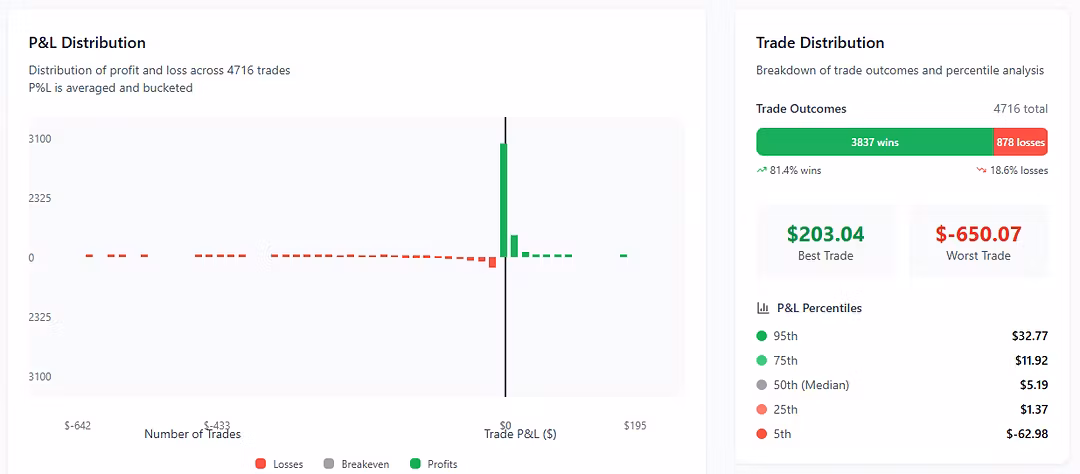Click the green dot next to 95th percentile
1080x474 pixels.
tap(762, 336)
